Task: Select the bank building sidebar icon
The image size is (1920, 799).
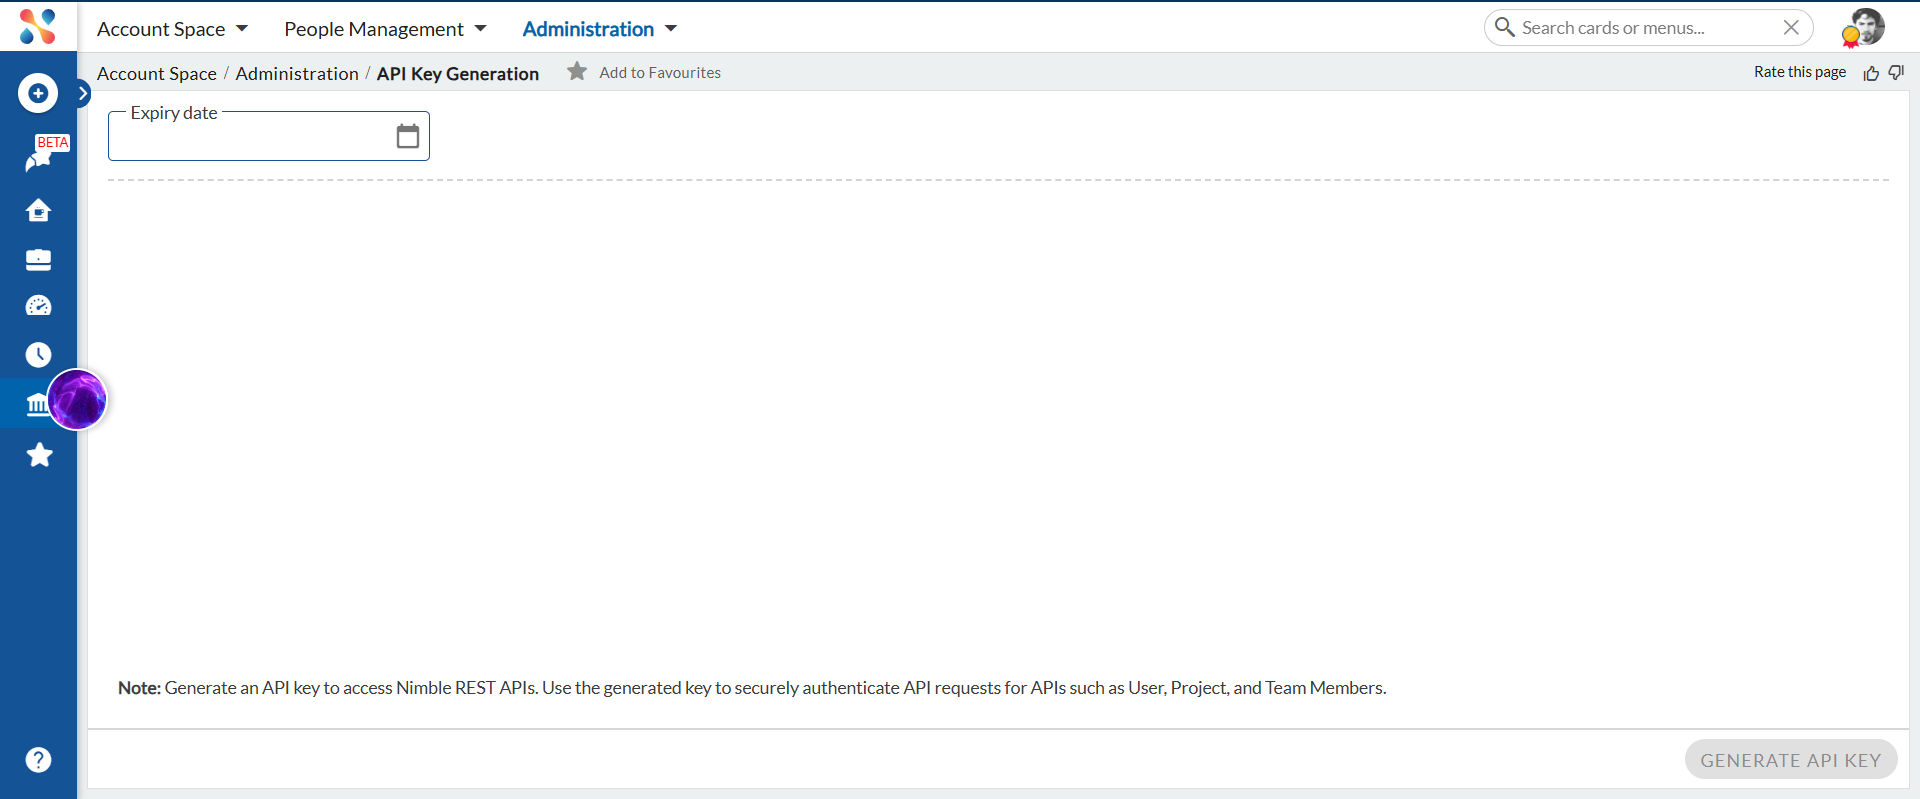Action: (x=35, y=404)
